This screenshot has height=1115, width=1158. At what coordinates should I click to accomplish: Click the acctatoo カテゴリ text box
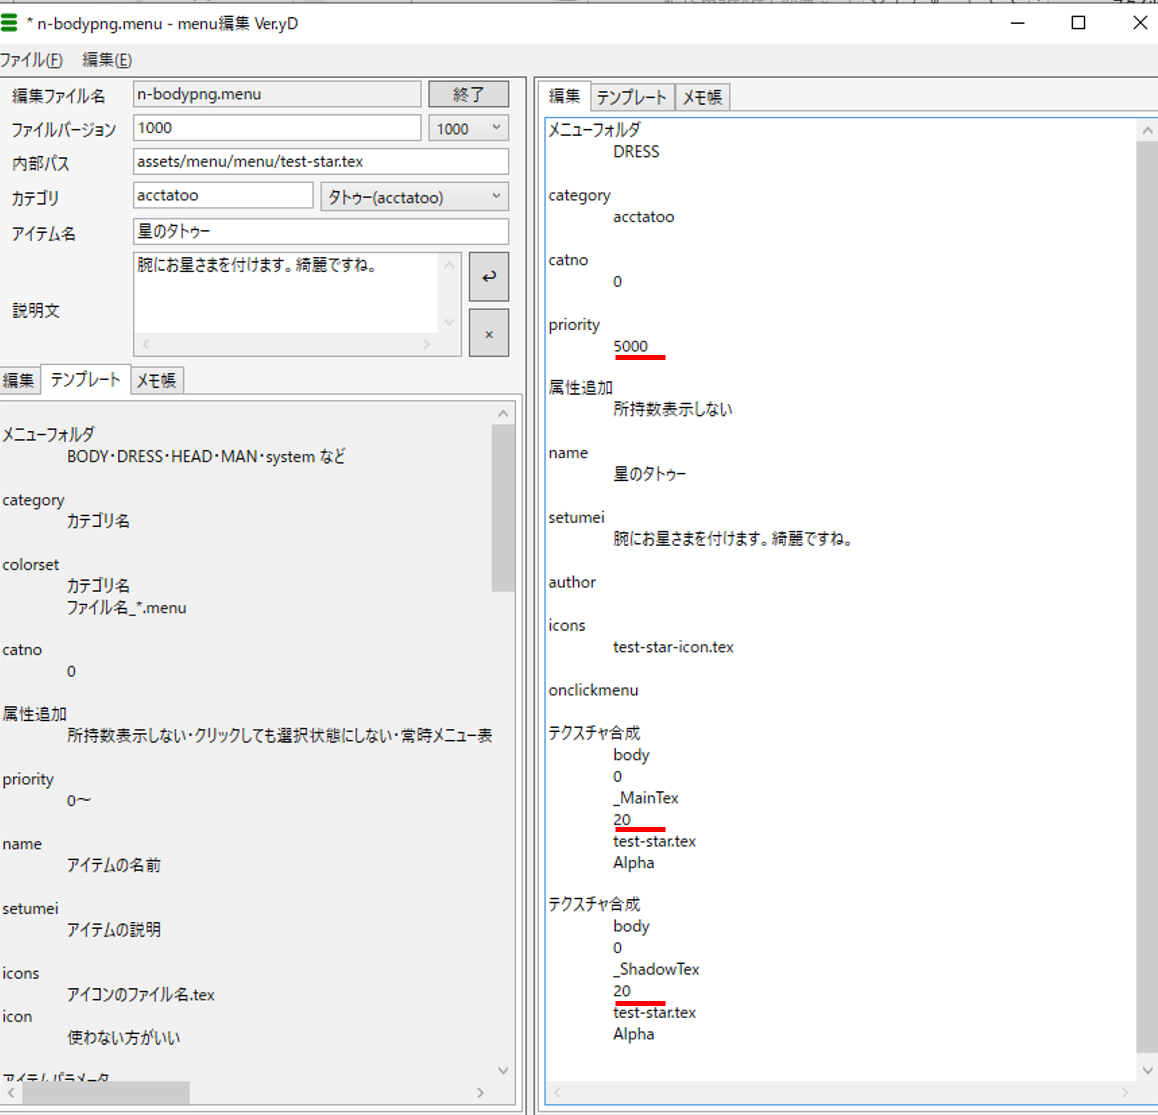pyautogui.click(x=222, y=196)
